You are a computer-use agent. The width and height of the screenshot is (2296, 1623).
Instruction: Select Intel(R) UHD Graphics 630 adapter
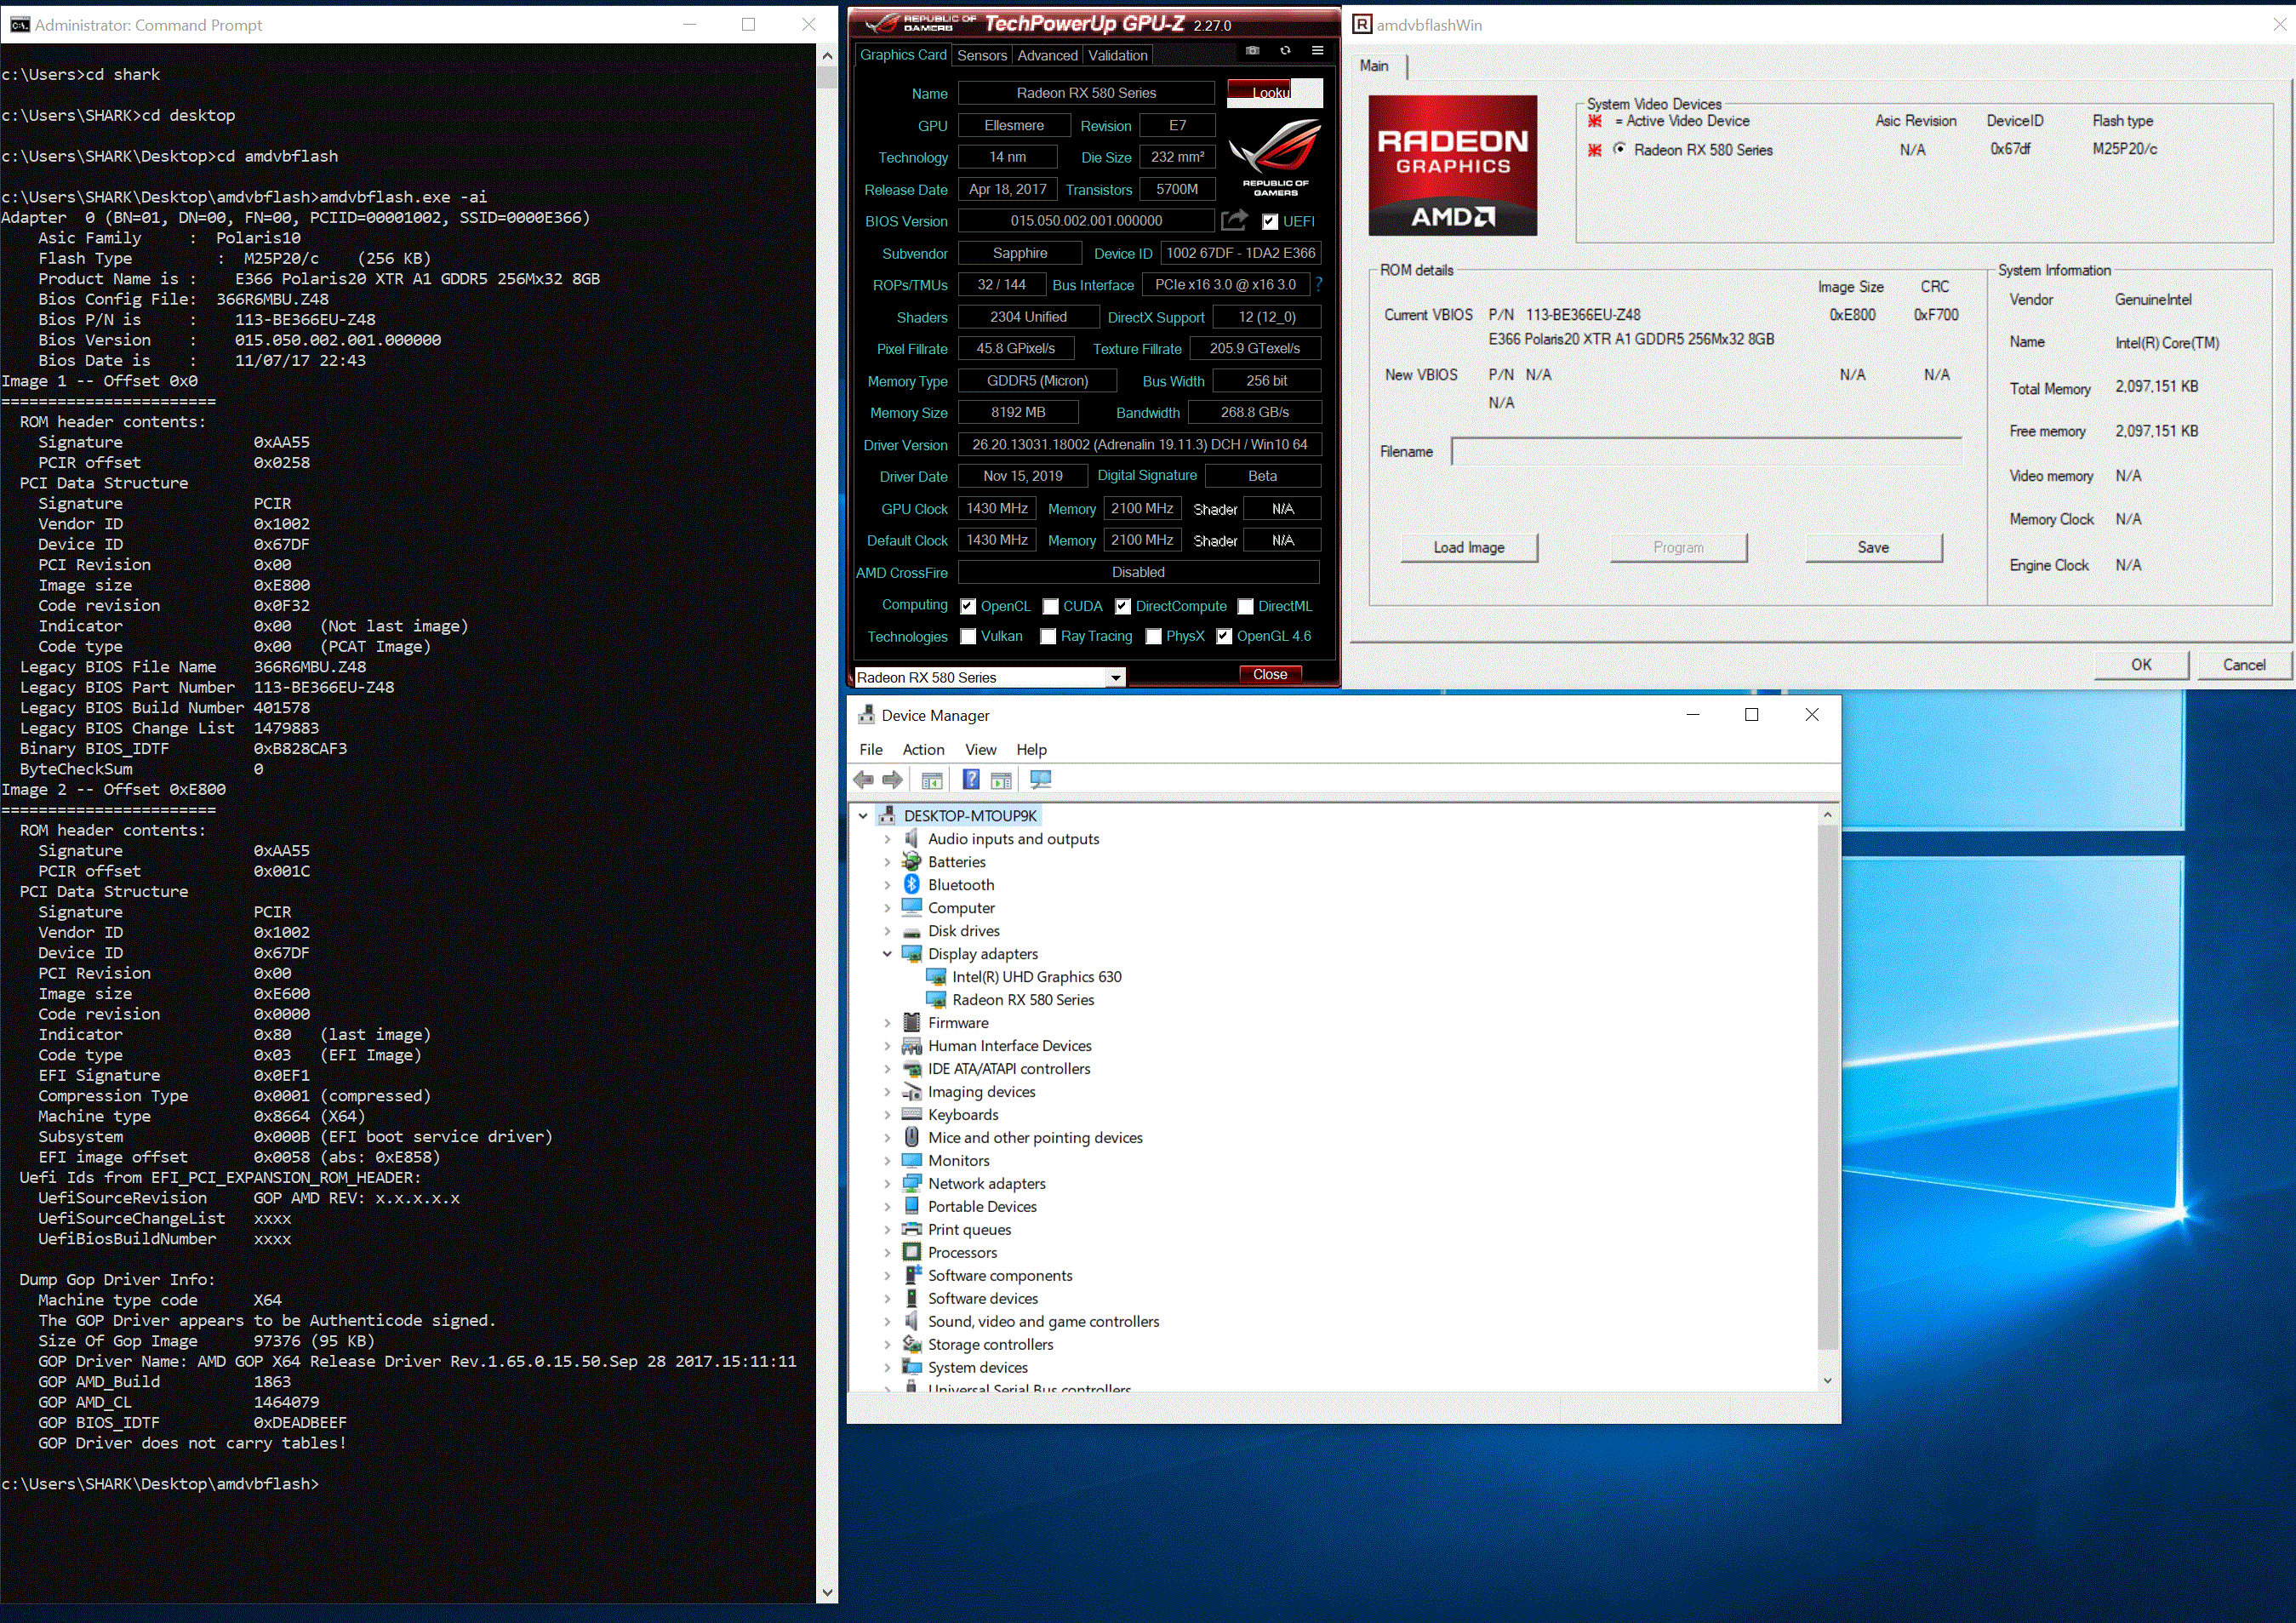pos(1036,977)
